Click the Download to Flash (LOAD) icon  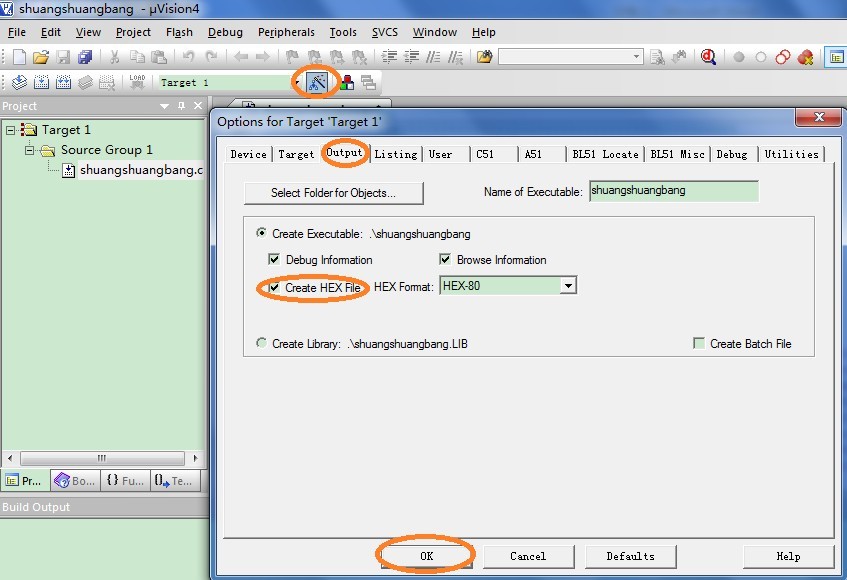pos(137,82)
